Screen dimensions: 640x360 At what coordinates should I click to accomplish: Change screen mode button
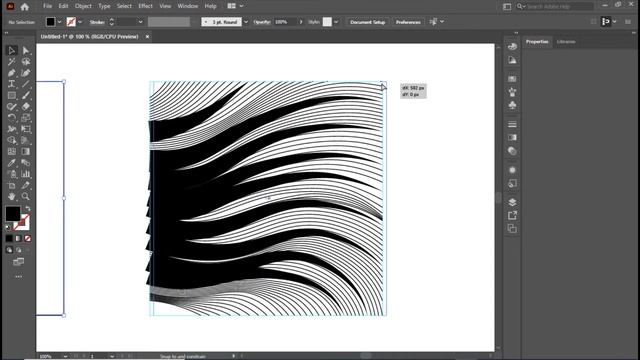[18, 262]
